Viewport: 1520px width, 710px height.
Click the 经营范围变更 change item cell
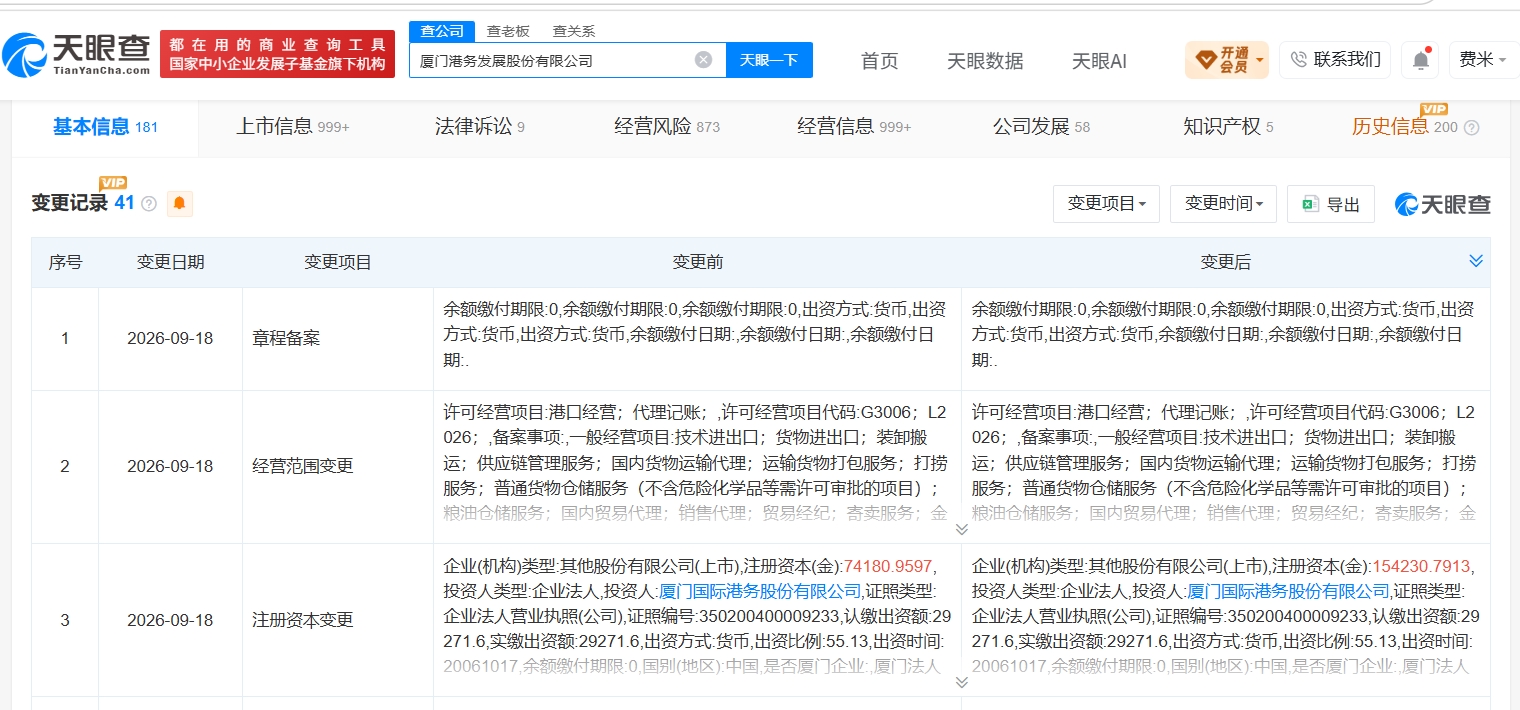coord(338,466)
